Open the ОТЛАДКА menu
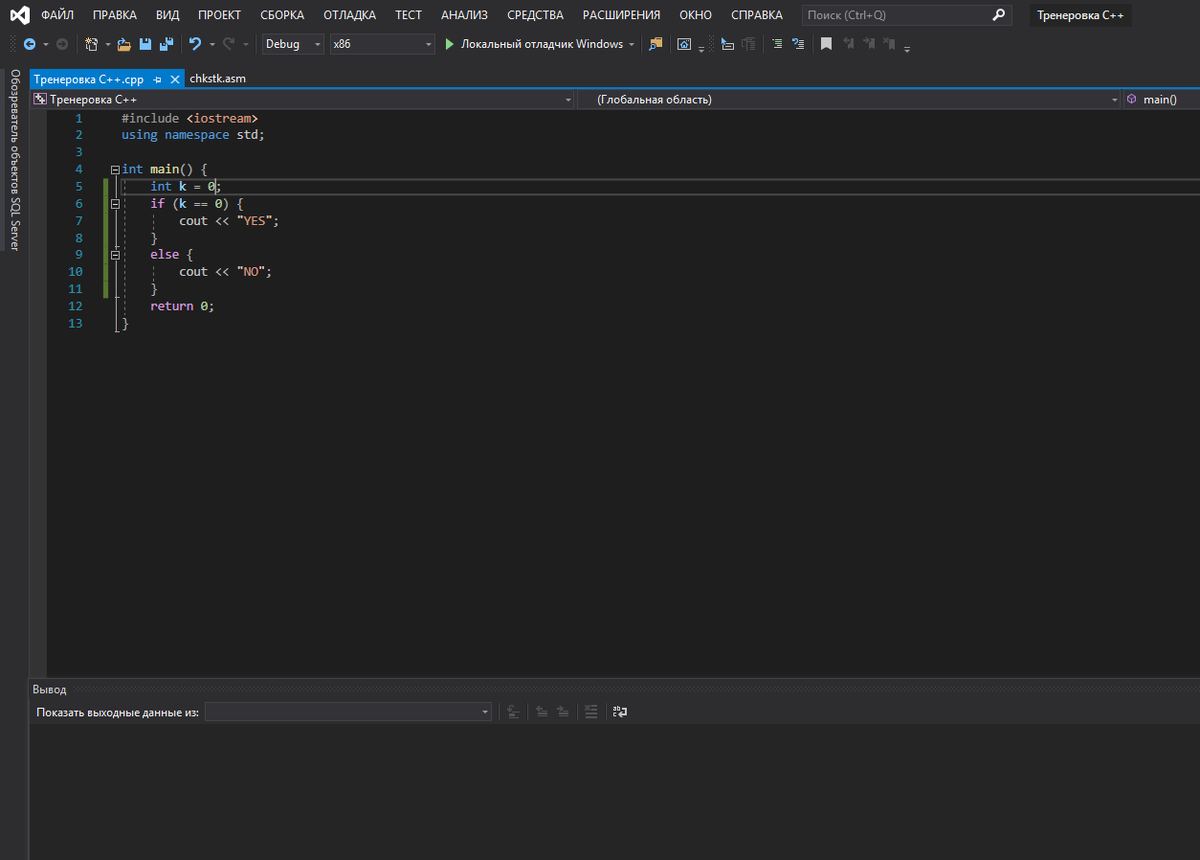Viewport: 1200px width, 860px height. [350, 15]
